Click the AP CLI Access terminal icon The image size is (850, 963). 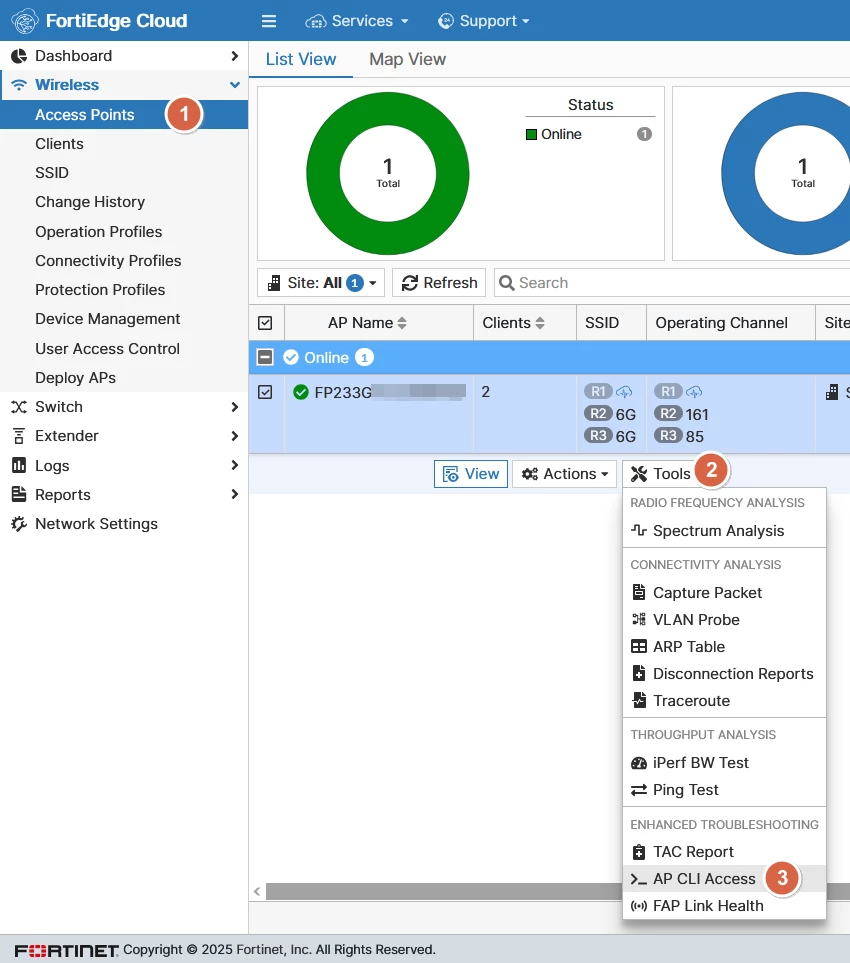pos(639,879)
